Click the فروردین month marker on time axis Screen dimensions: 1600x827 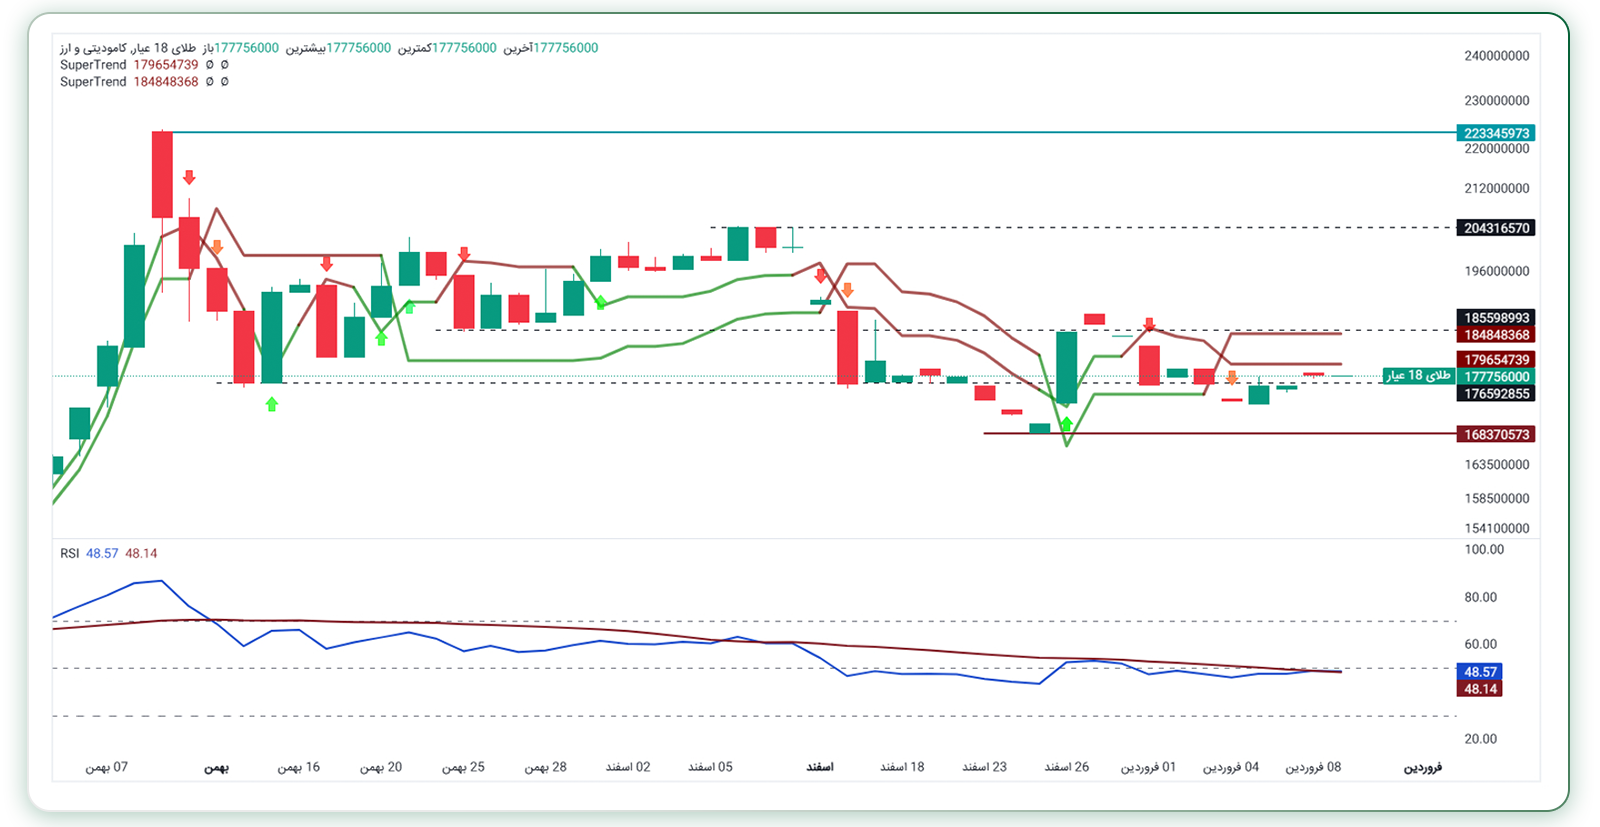tap(1422, 767)
